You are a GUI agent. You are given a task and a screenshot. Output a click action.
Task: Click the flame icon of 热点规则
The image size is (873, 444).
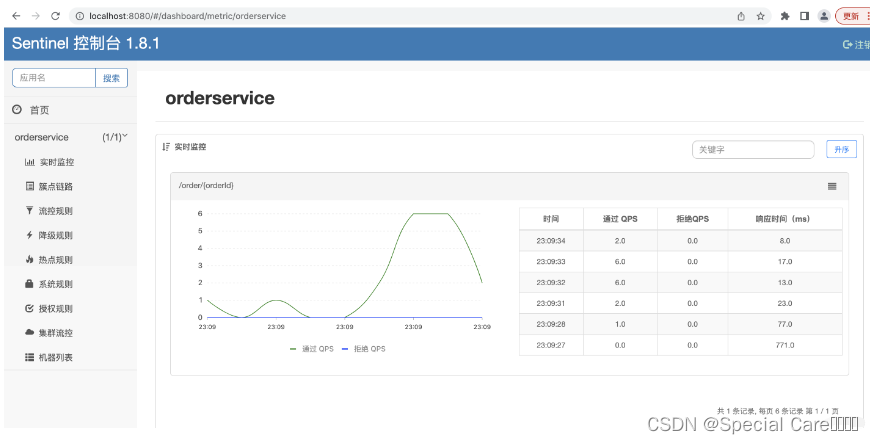[x=30, y=259]
